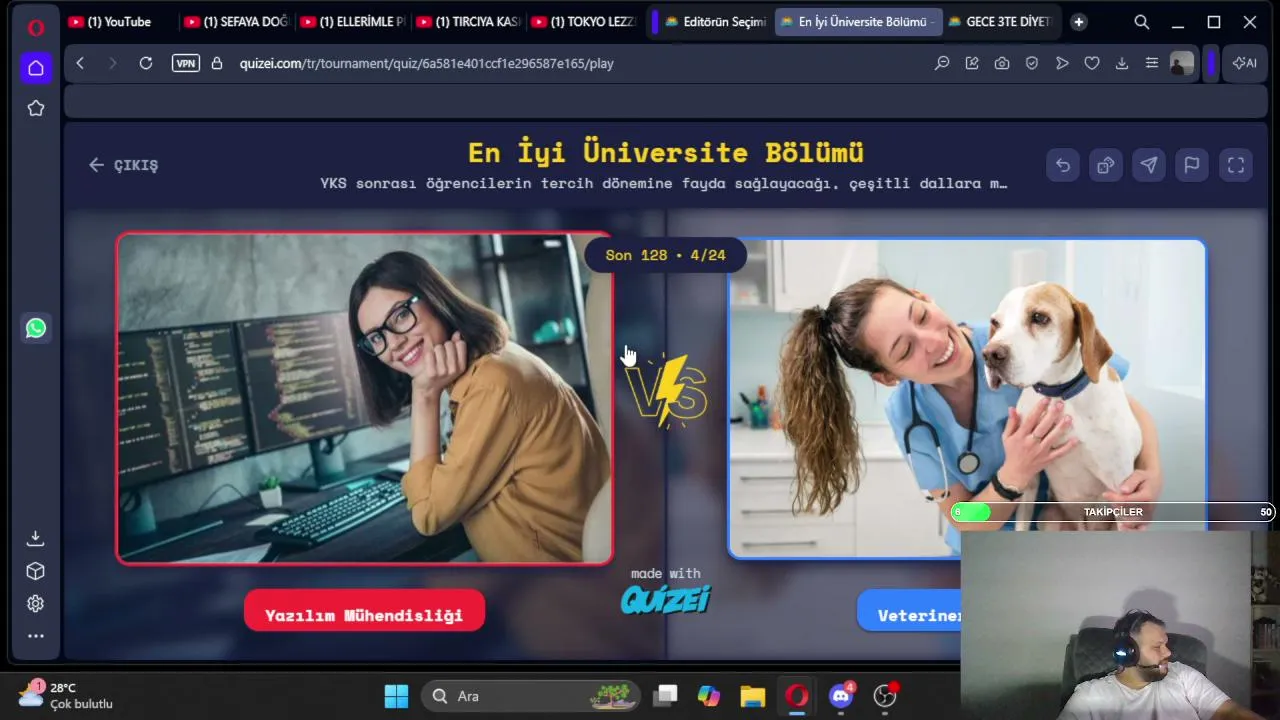Click the padlock site security icon
Image resolution: width=1280 pixels, height=720 pixels.
217,63
